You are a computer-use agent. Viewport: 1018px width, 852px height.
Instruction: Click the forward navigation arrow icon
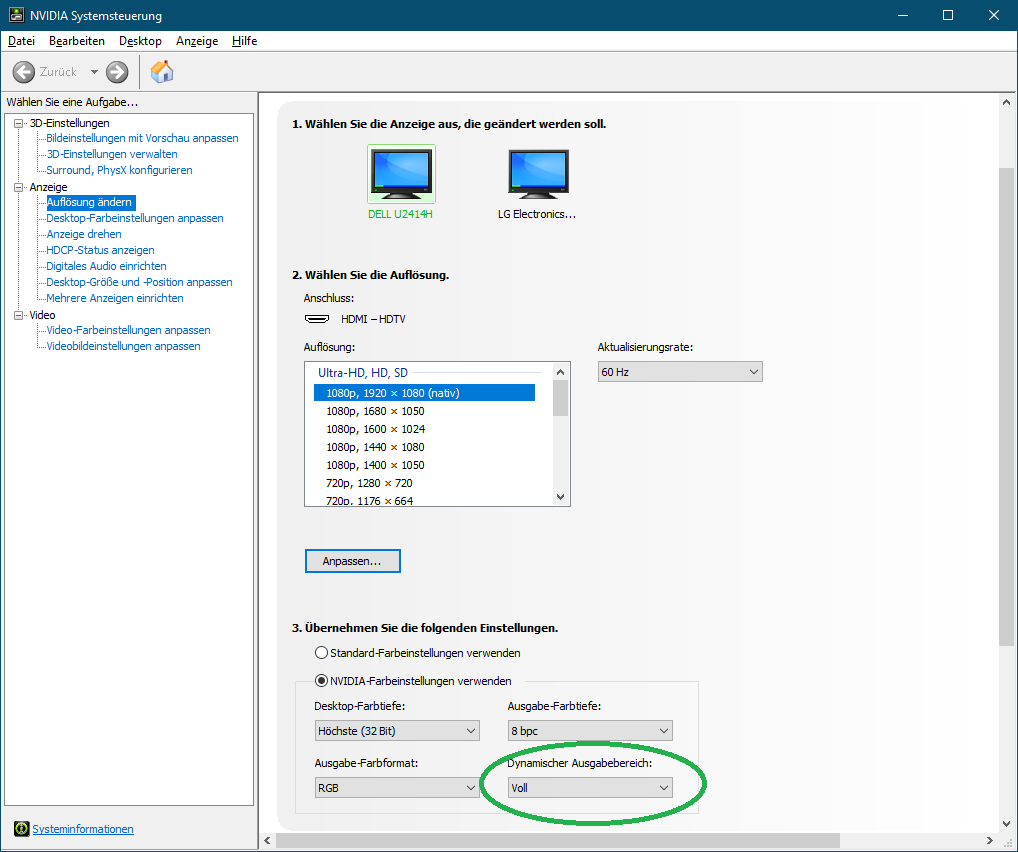point(117,72)
